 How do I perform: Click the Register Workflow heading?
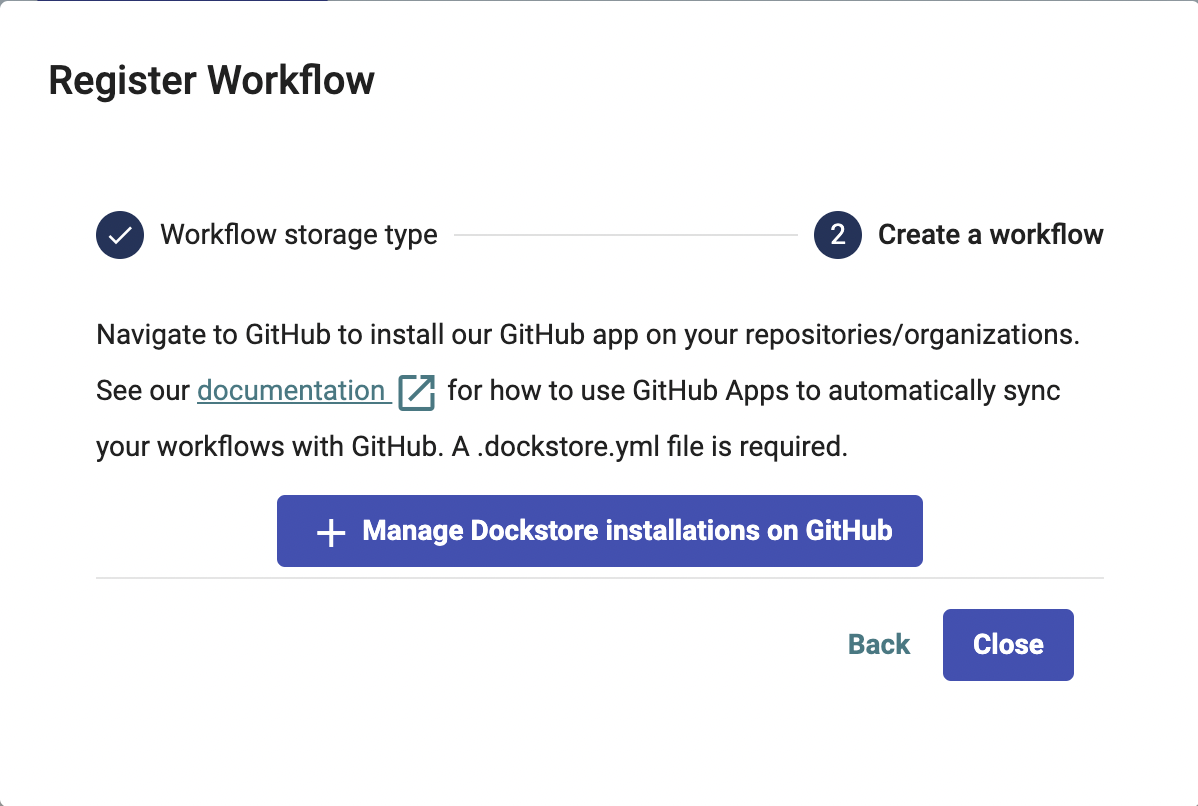click(x=212, y=80)
